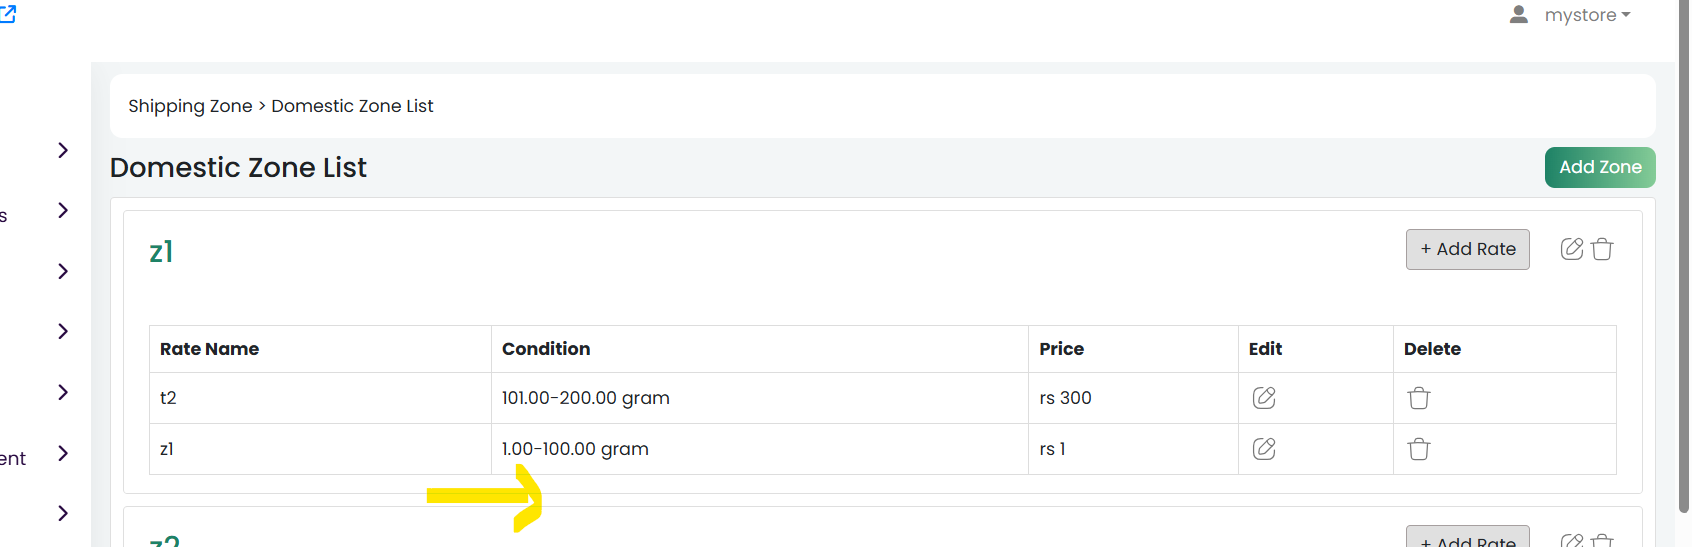Edit the z1 zone with pencil icon
The height and width of the screenshot is (547, 1692).
(1572, 249)
